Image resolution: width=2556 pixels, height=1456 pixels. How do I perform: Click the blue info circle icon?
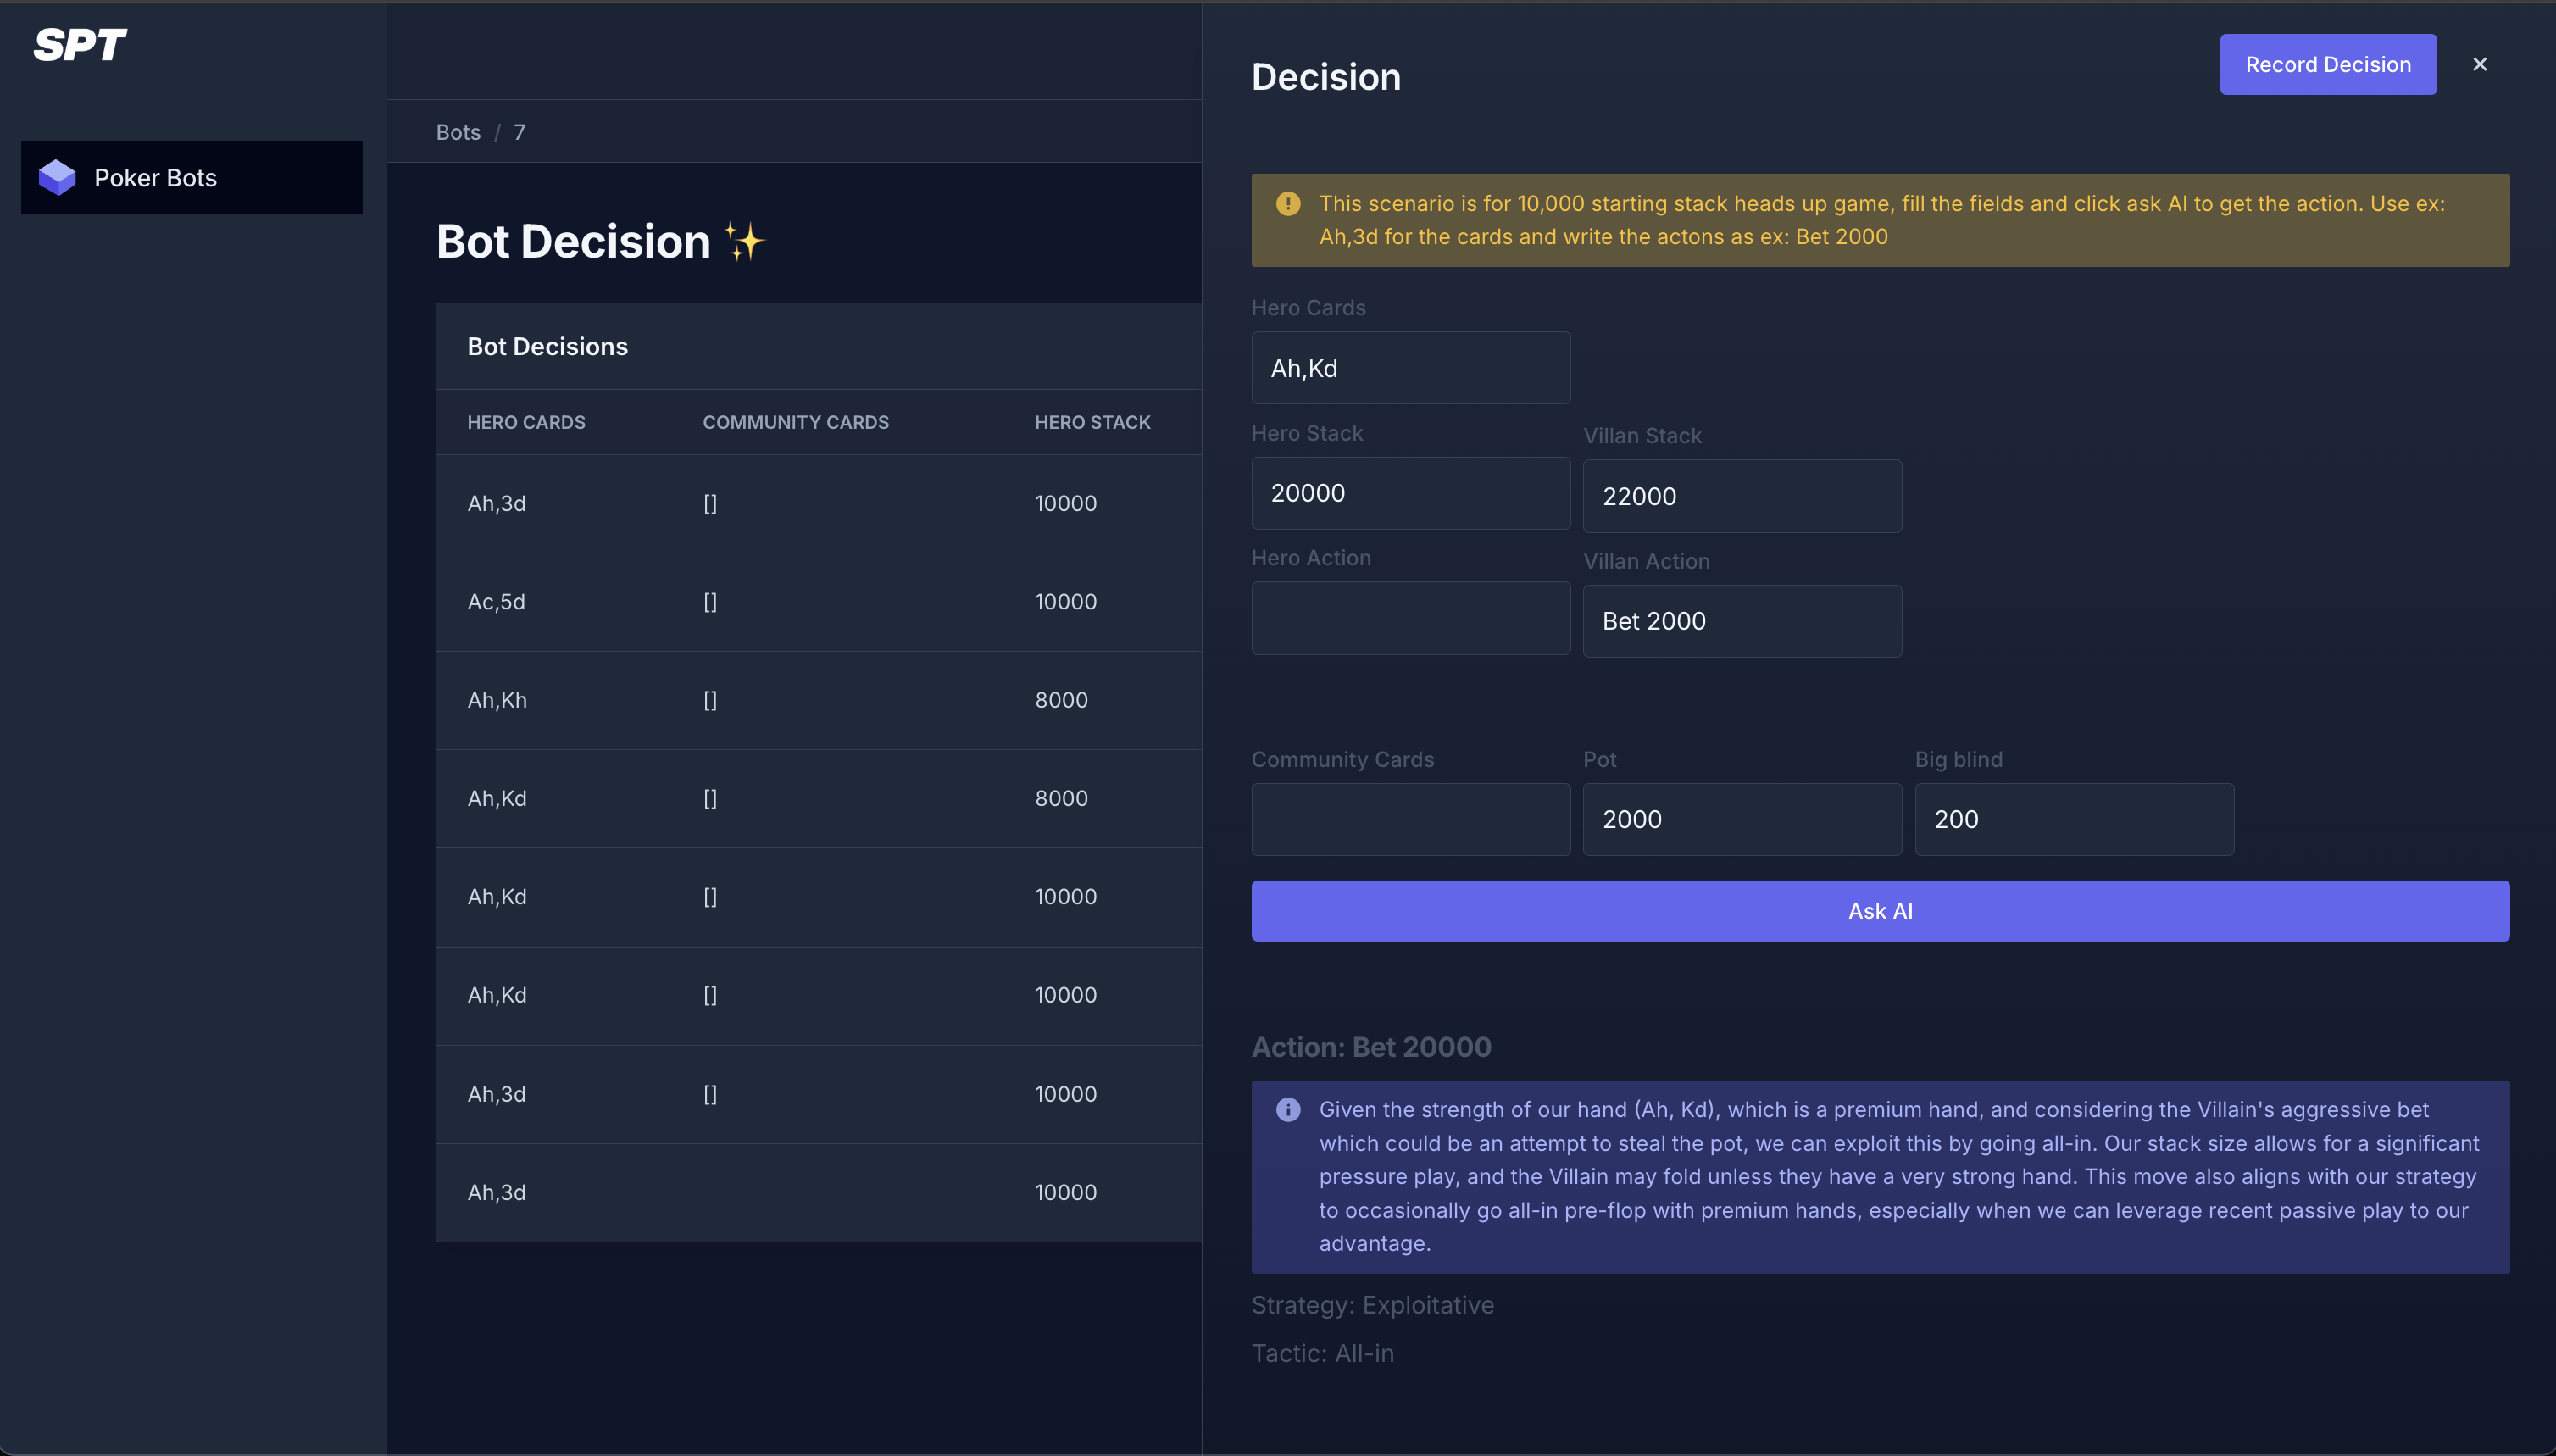(1288, 1110)
